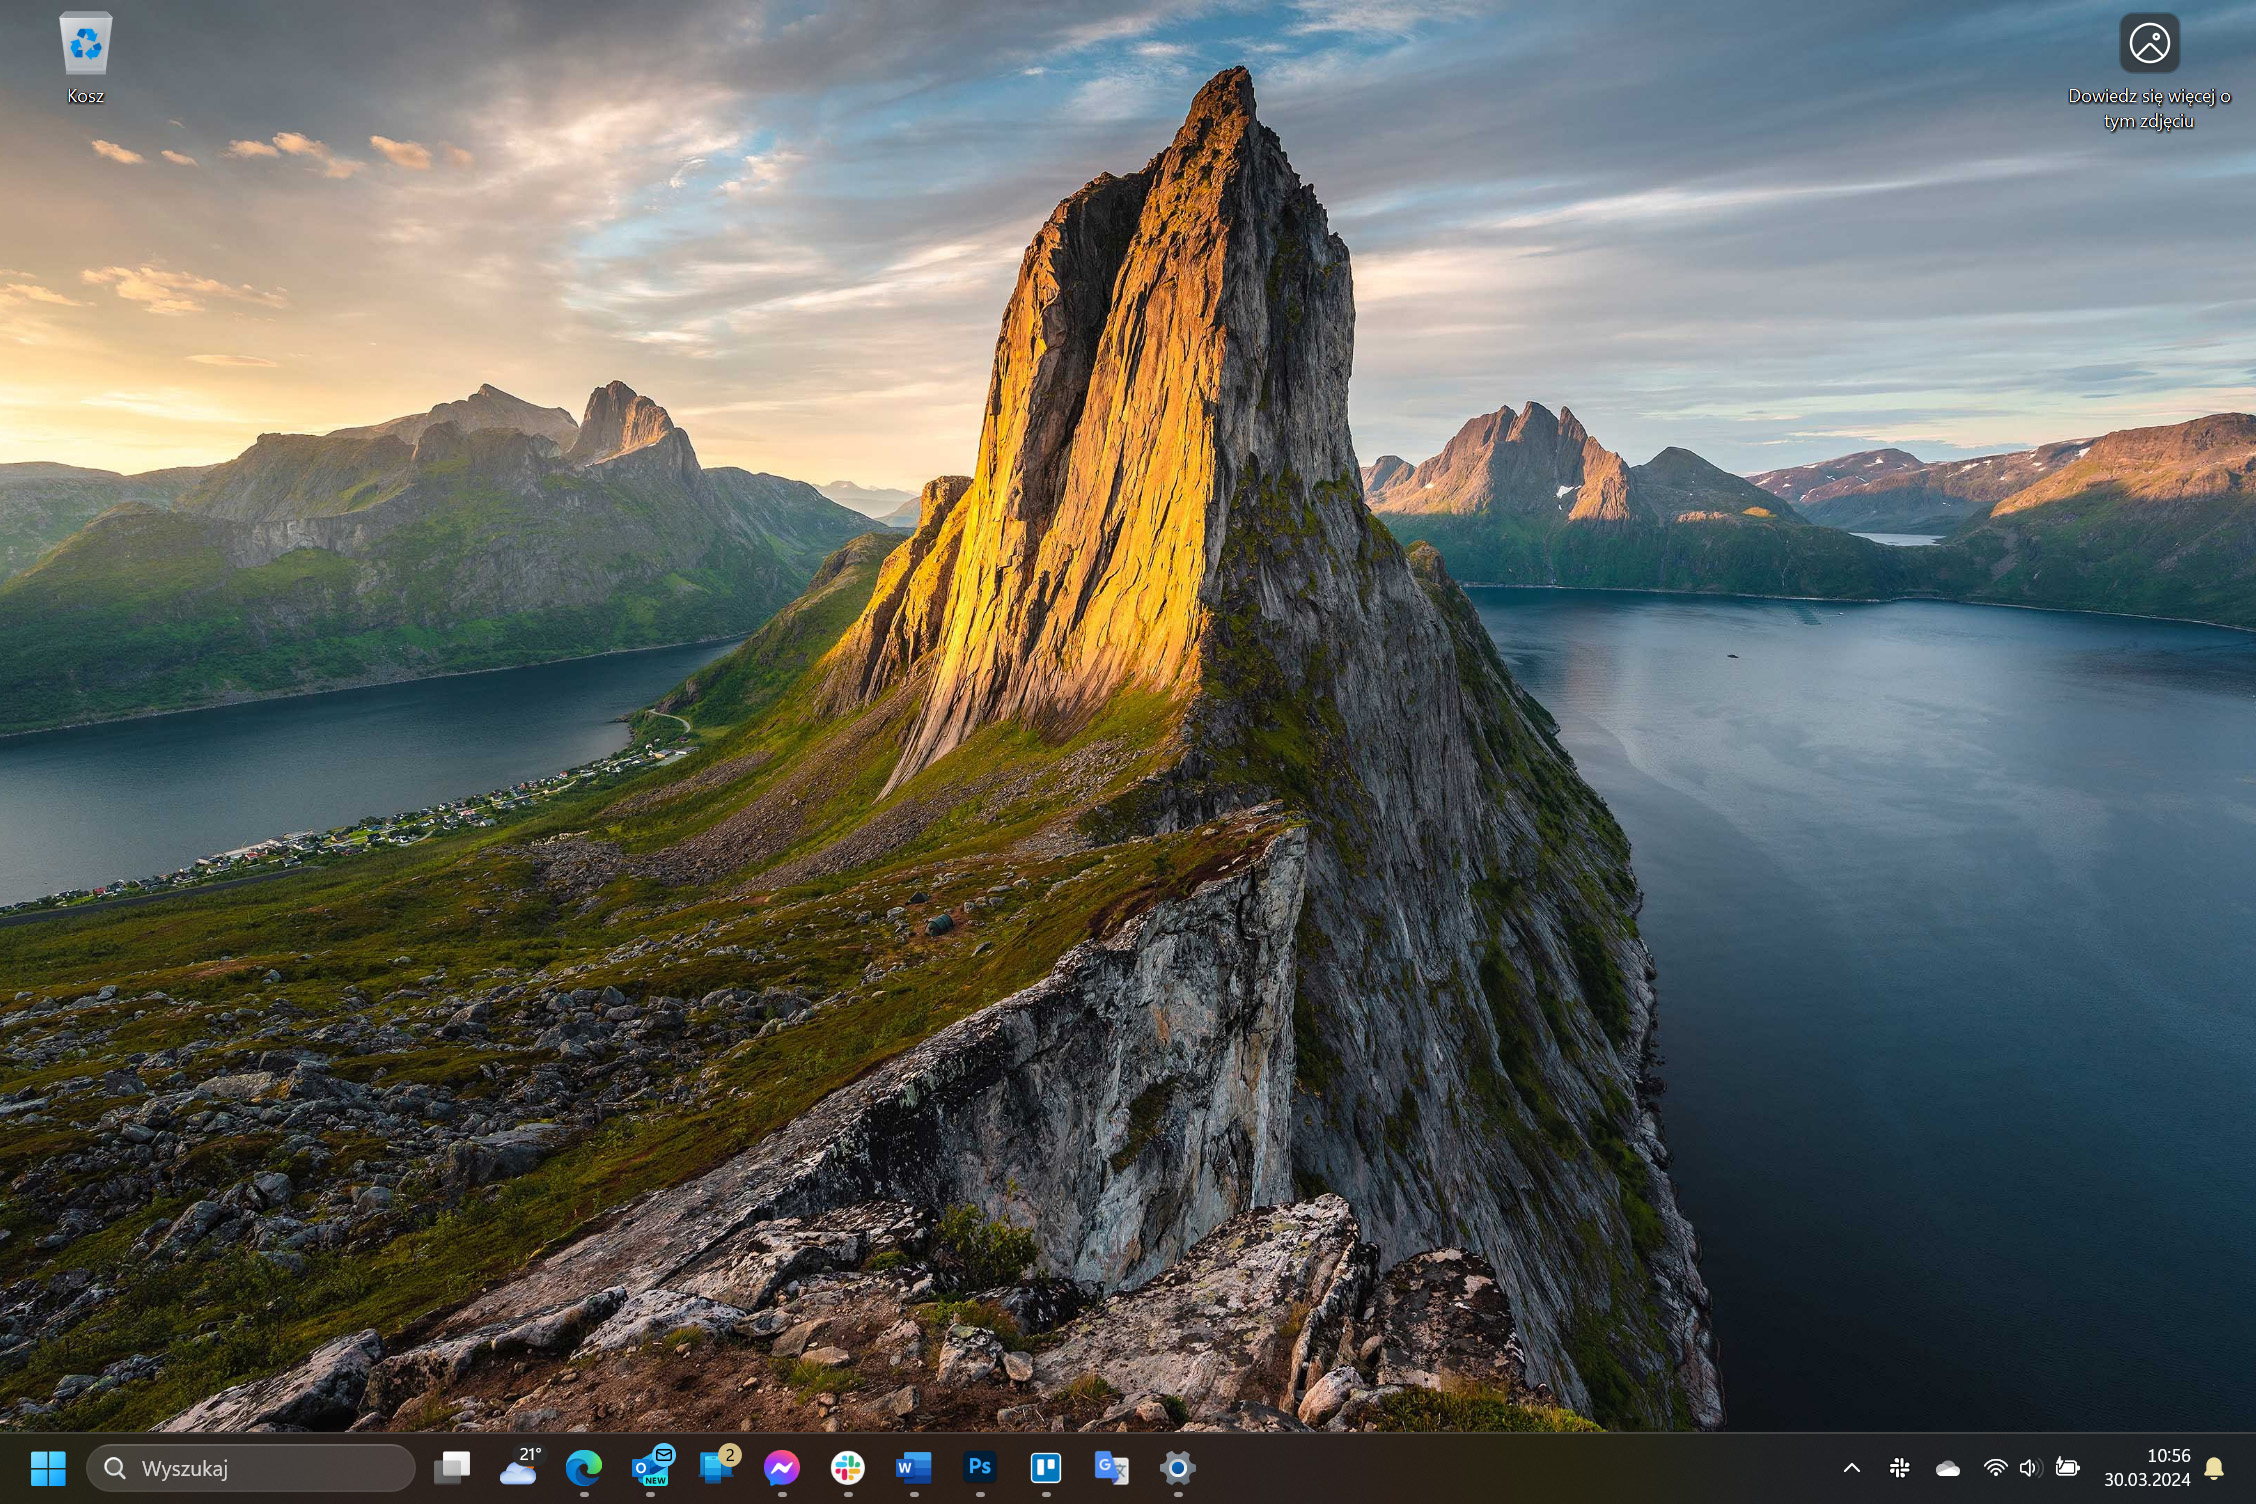Image resolution: width=2256 pixels, height=1504 pixels.
Task: Open the clock showing 10:56 30.03.2024
Action: coord(2147,1468)
